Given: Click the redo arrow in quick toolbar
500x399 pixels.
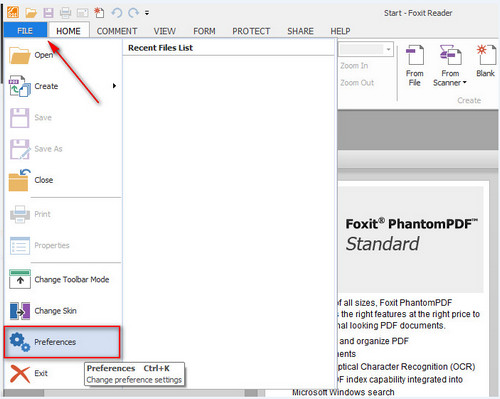Looking at the screenshot, I should pos(134,13).
